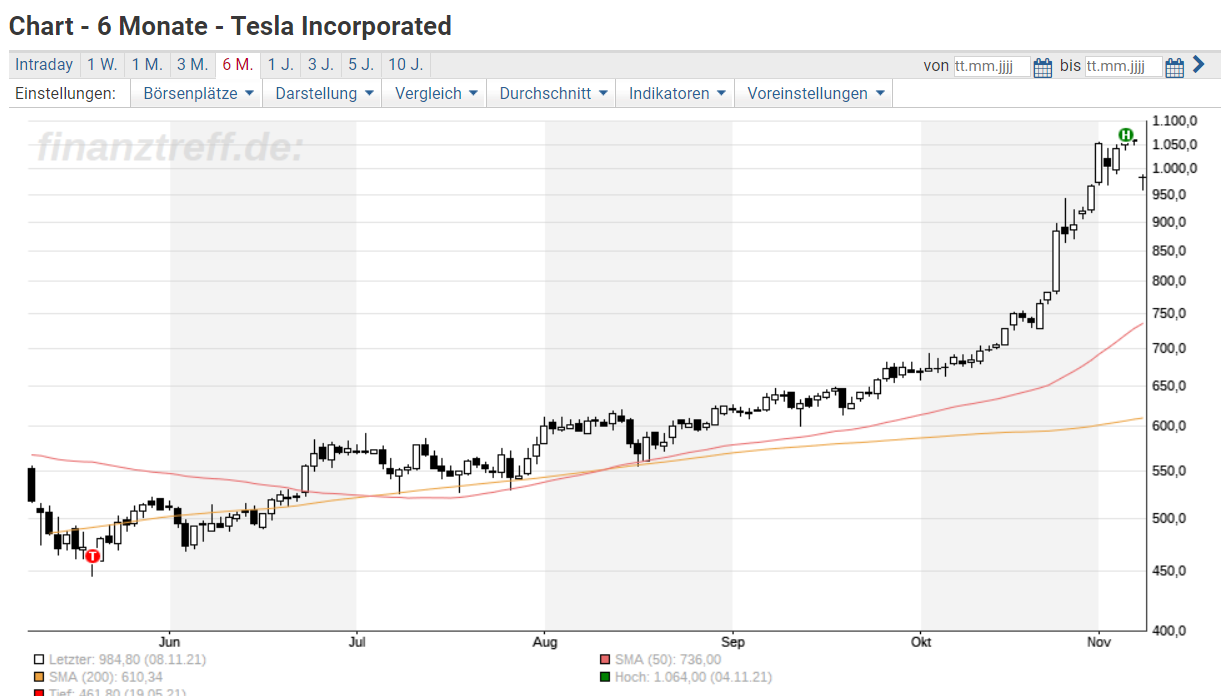Click the blue arrow to apply date range
1227x696 pixels.
[1199, 65]
